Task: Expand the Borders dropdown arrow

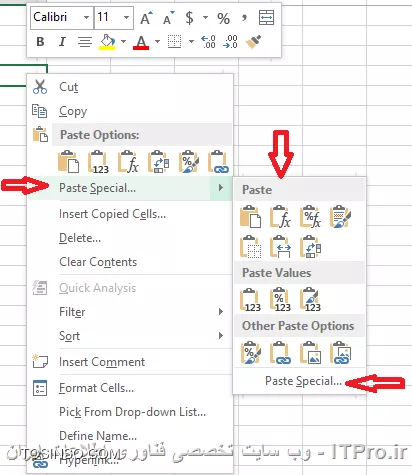Action: pos(191,42)
